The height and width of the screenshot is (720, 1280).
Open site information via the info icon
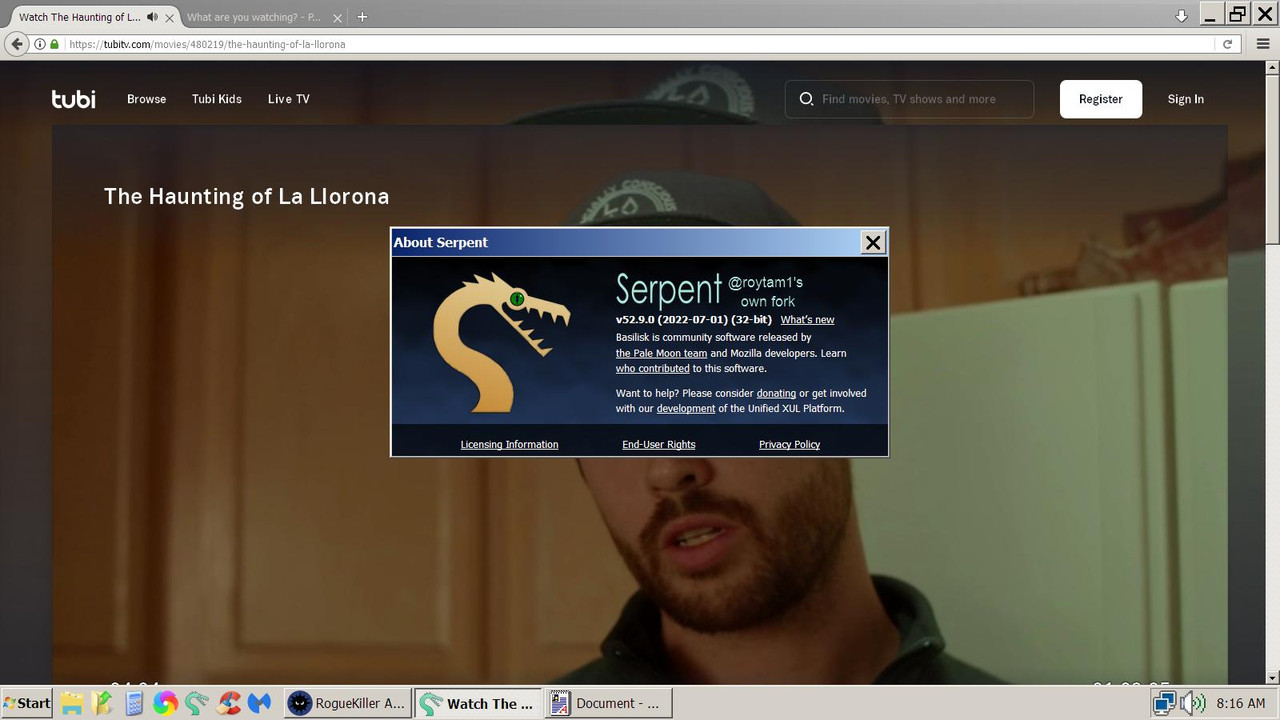40,44
